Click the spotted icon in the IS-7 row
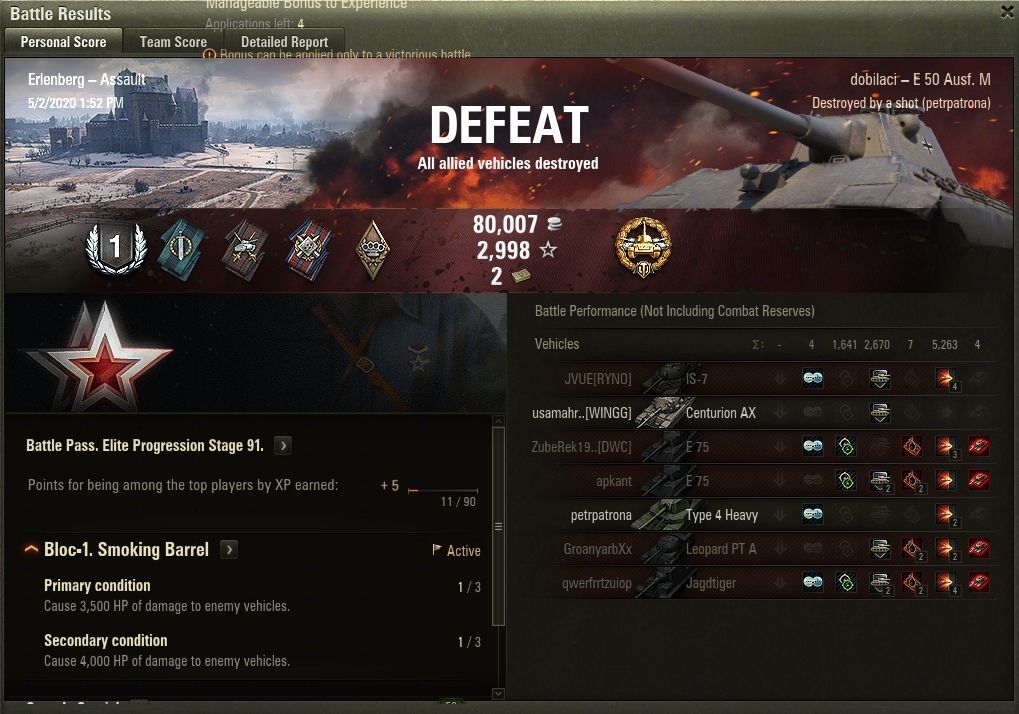This screenshot has width=1019, height=714. click(812, 378)
